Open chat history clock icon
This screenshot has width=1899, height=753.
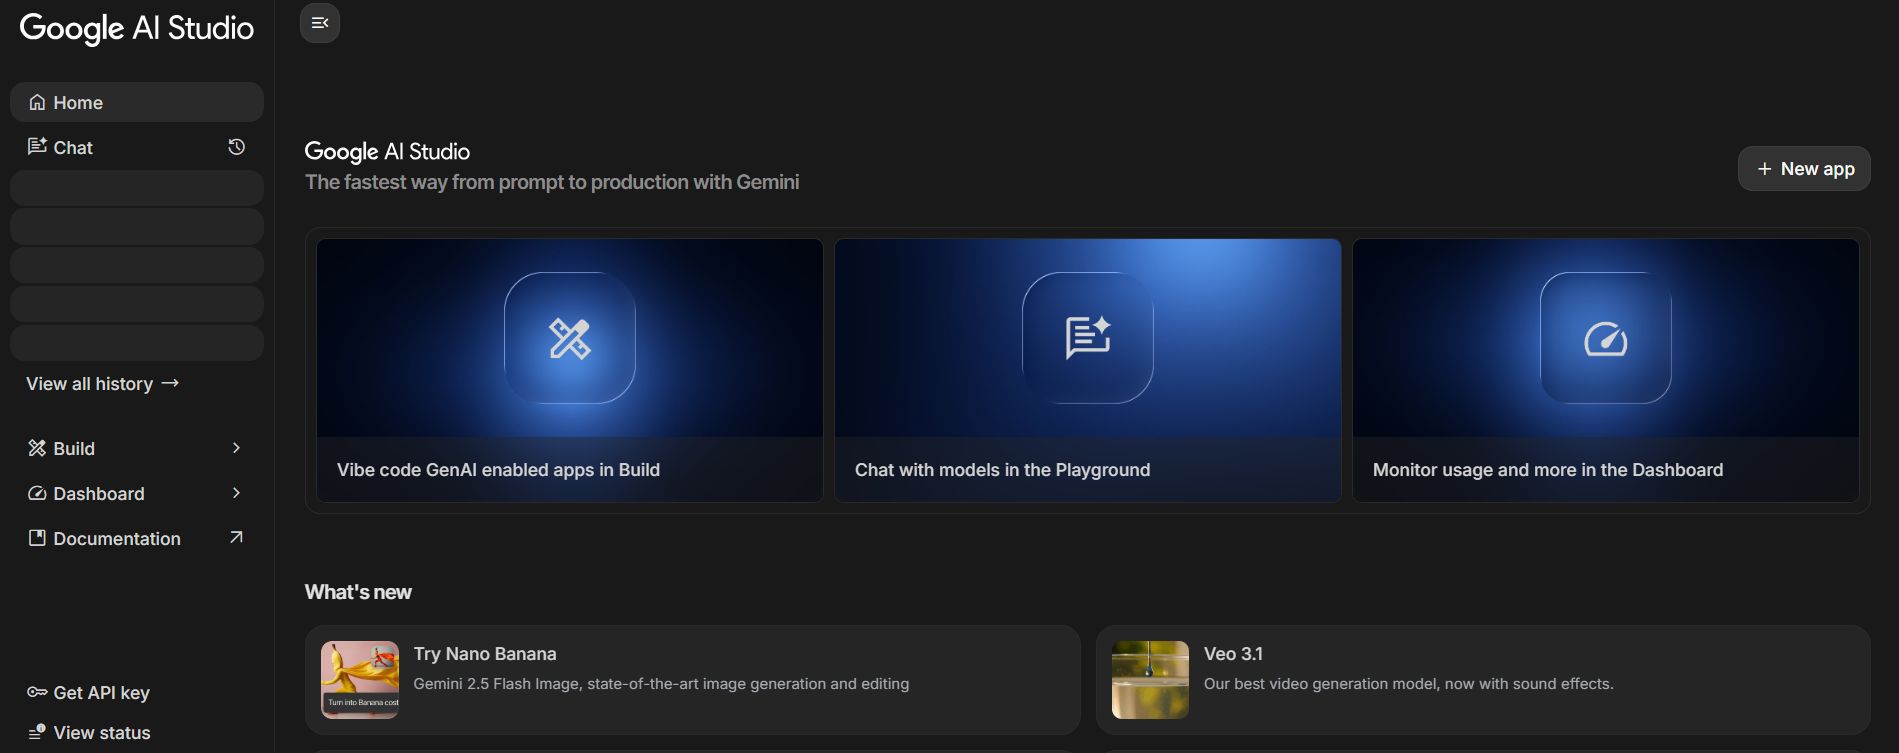[236, 147]
